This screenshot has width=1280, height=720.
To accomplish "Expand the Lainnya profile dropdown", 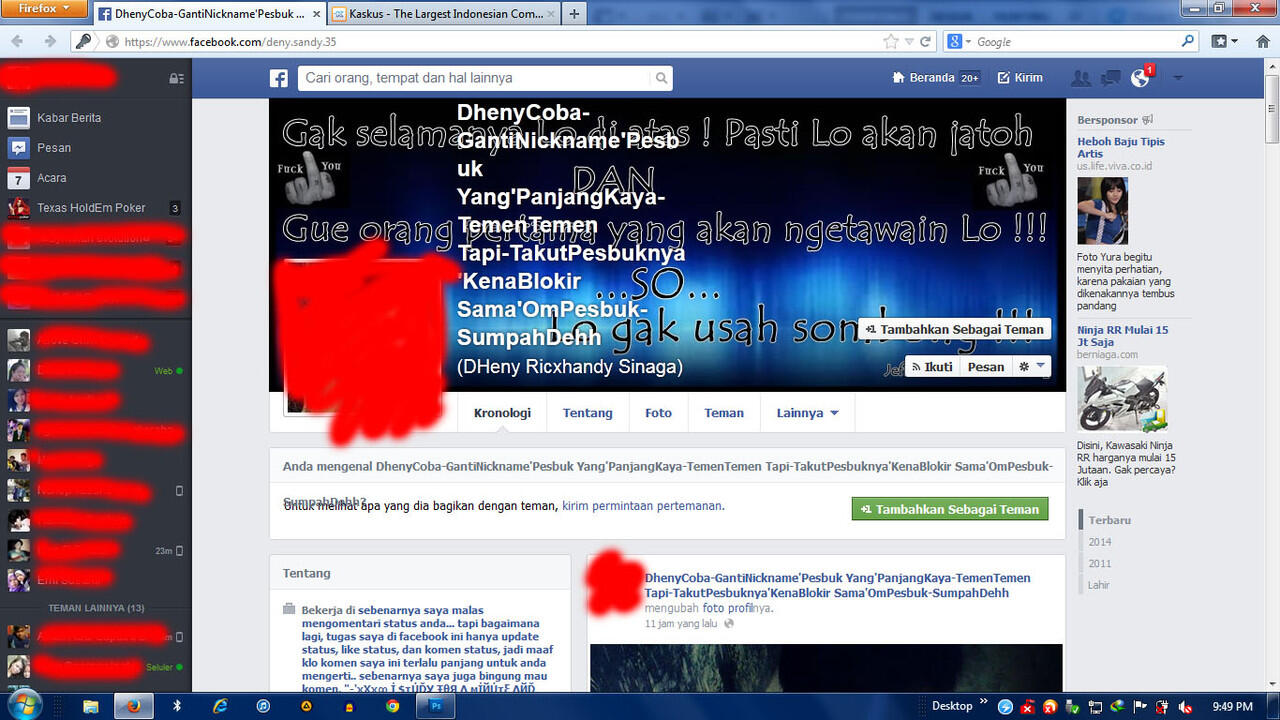I will 807,413.
